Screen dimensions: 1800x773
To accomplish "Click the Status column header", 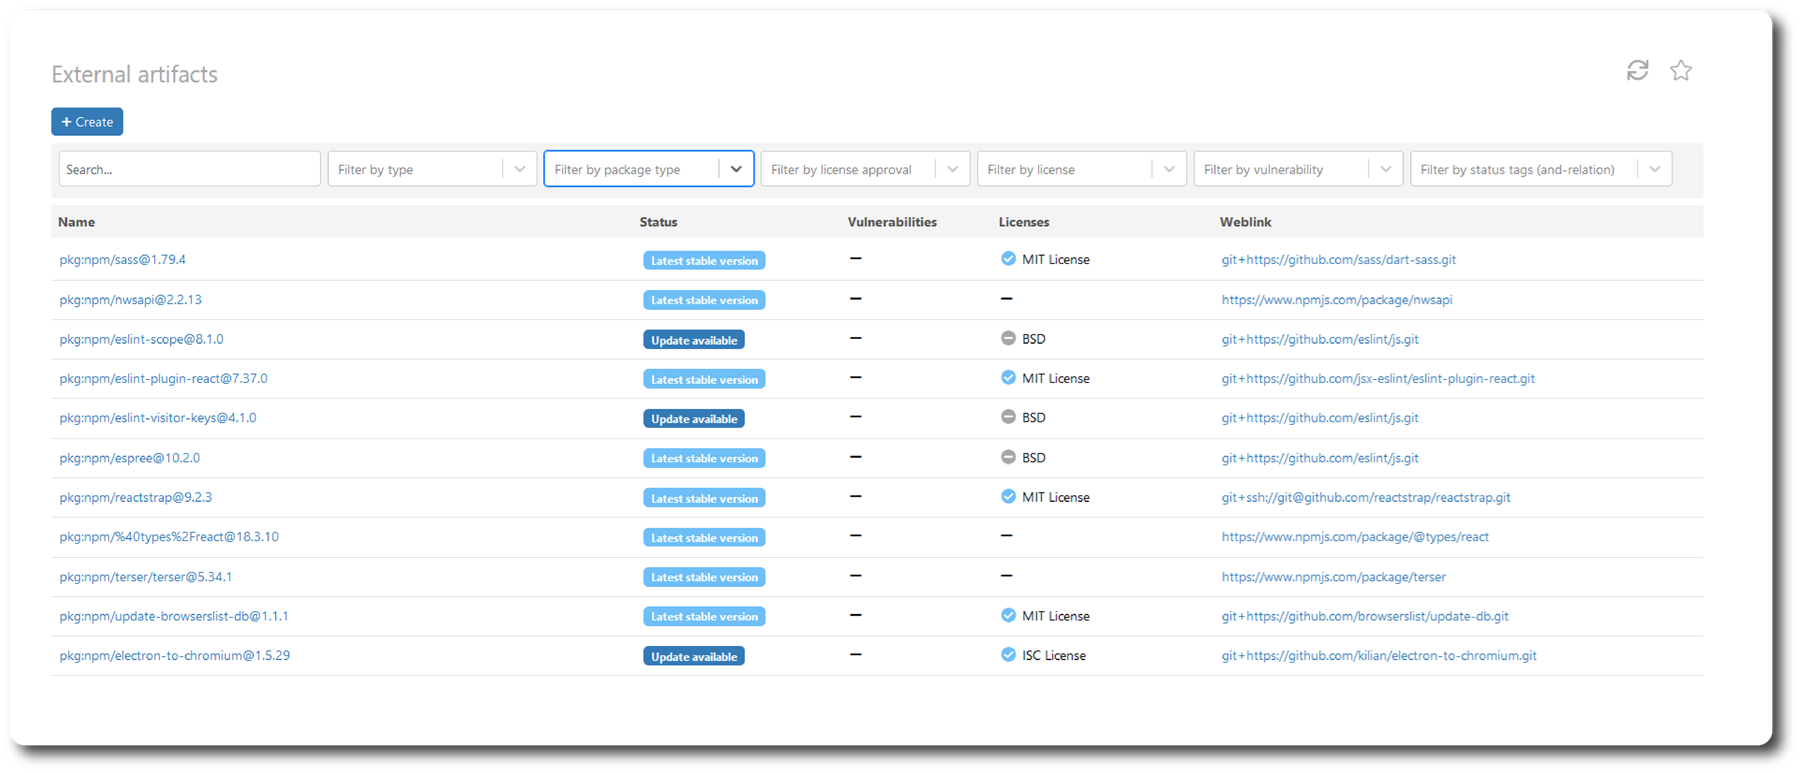I will pos(658,222).
